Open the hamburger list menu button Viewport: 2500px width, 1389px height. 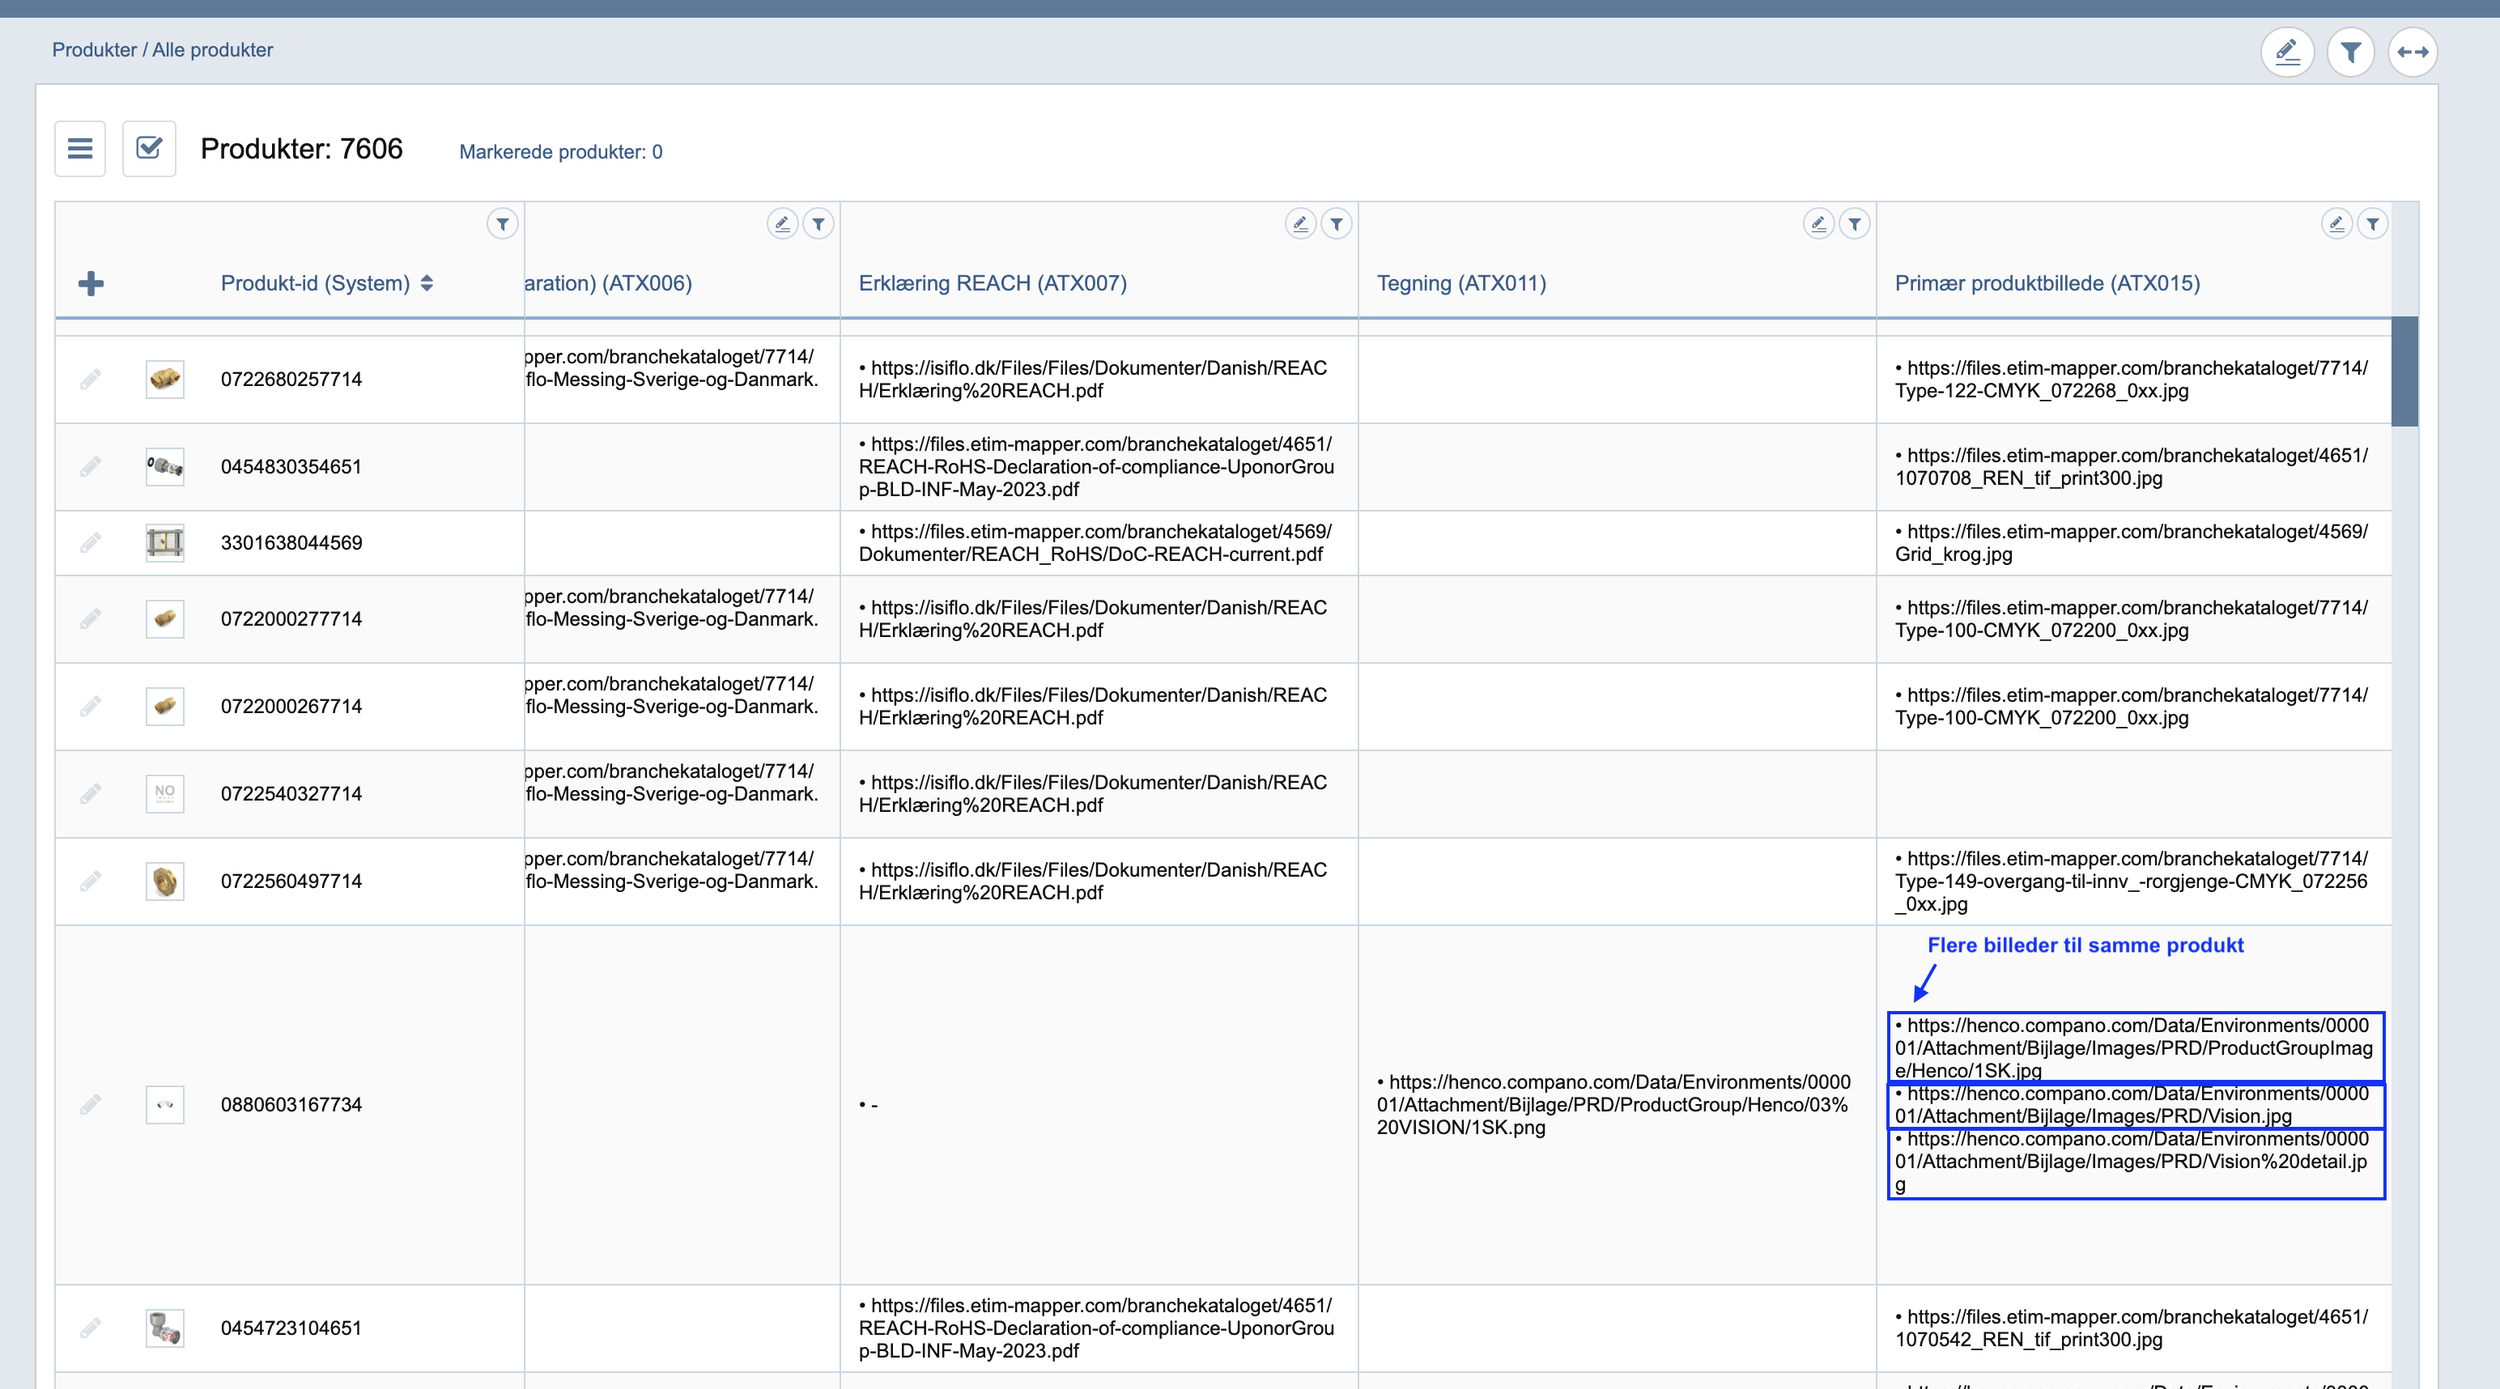pos(80,149)
